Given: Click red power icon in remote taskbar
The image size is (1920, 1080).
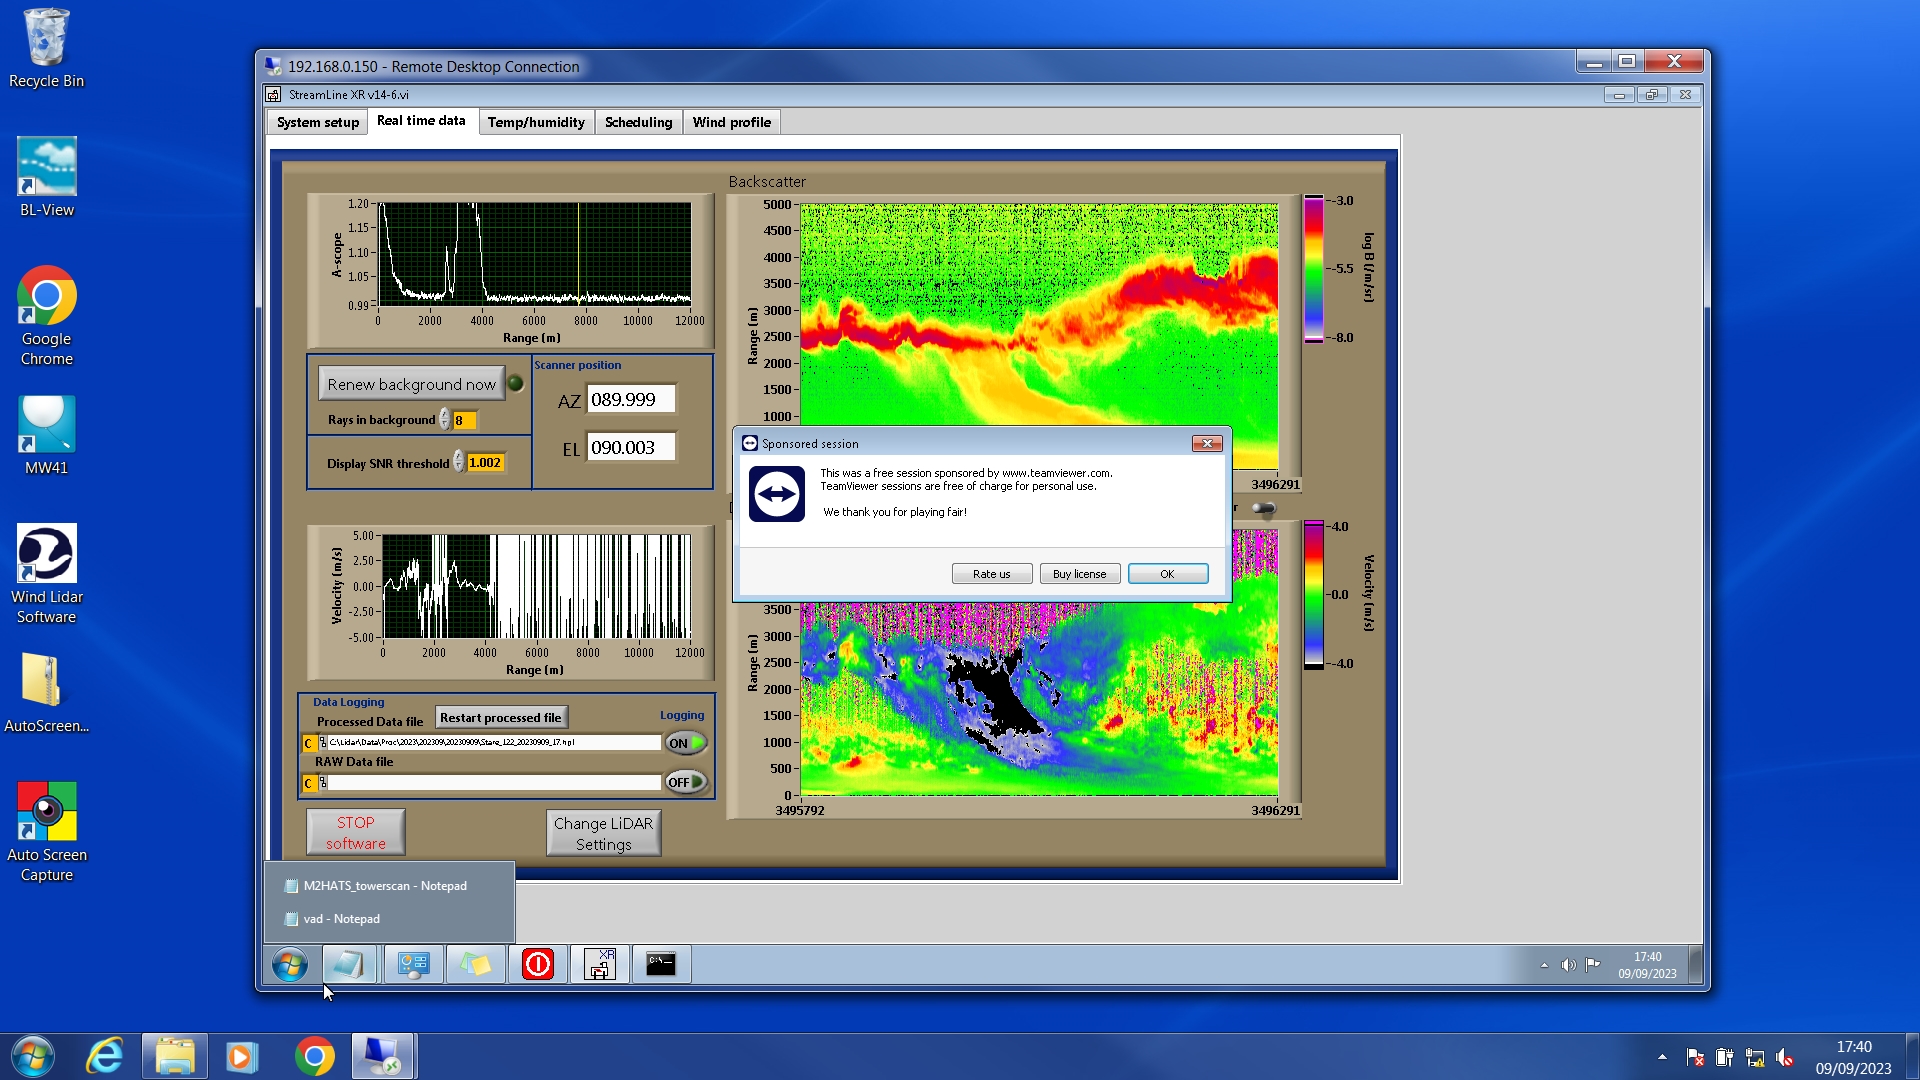Looking at the screenshot, I should (x=537, y=965).
